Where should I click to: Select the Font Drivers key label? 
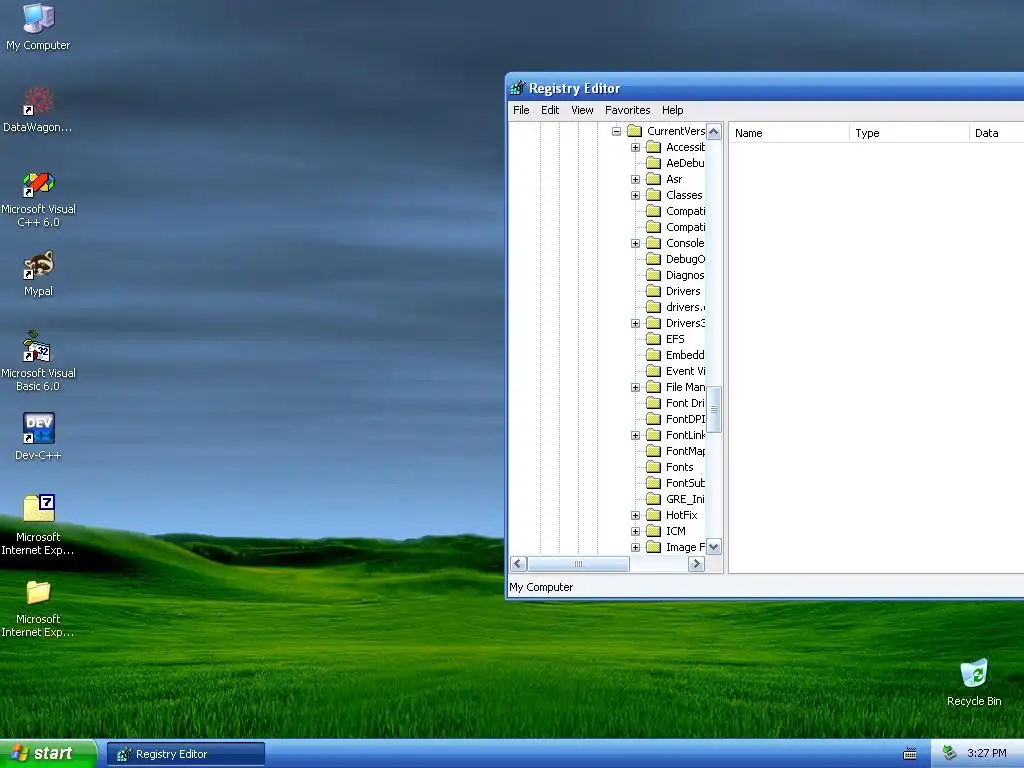pos(685,403)
